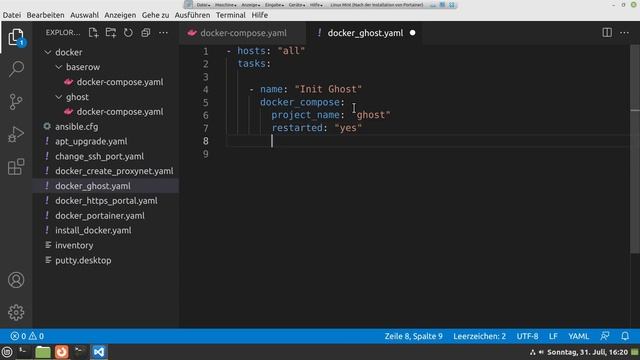
Task: Open docker-compose.yaml under baserow
Action: tap(120, 82)
